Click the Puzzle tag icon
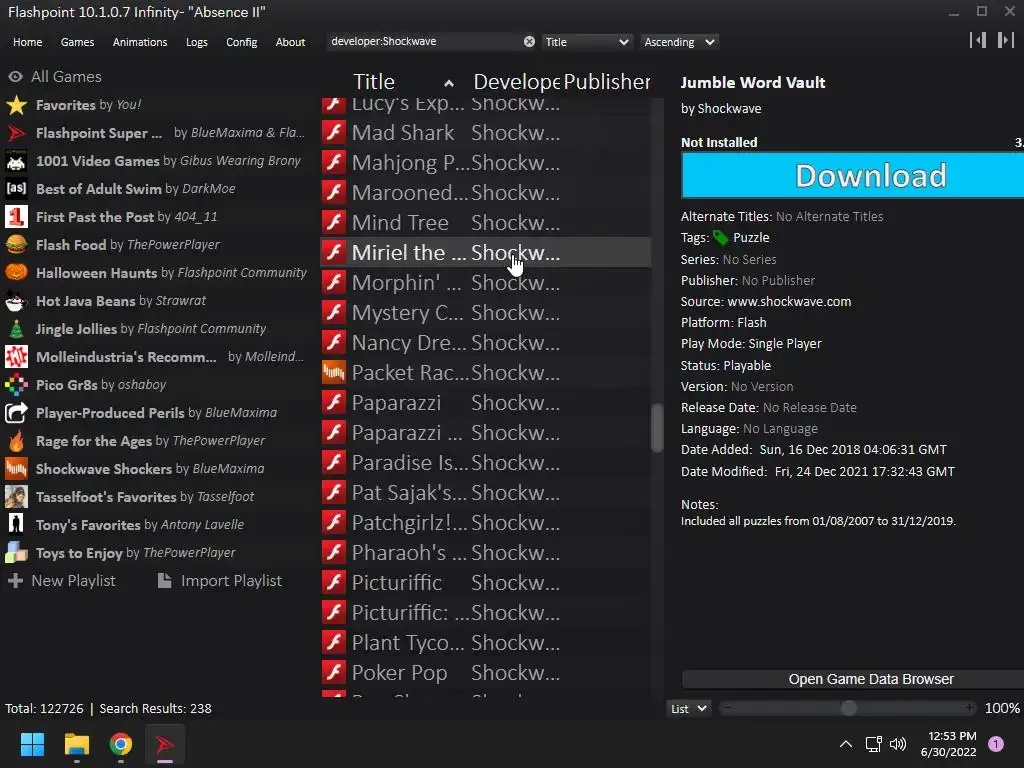This screenshot has width=1024, height=768. (x=720, y=238)
